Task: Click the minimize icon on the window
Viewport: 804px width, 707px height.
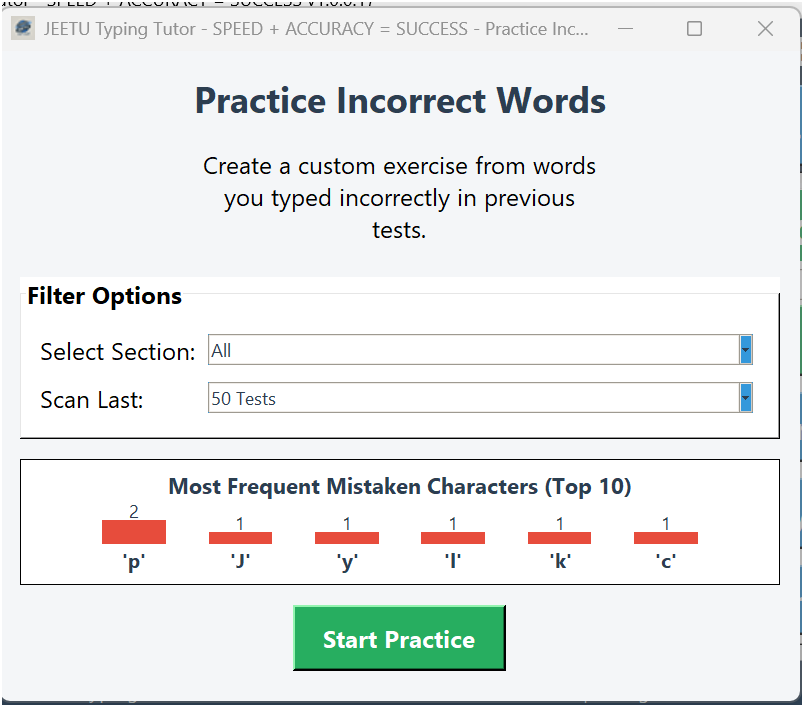Action: pos(625,29)
